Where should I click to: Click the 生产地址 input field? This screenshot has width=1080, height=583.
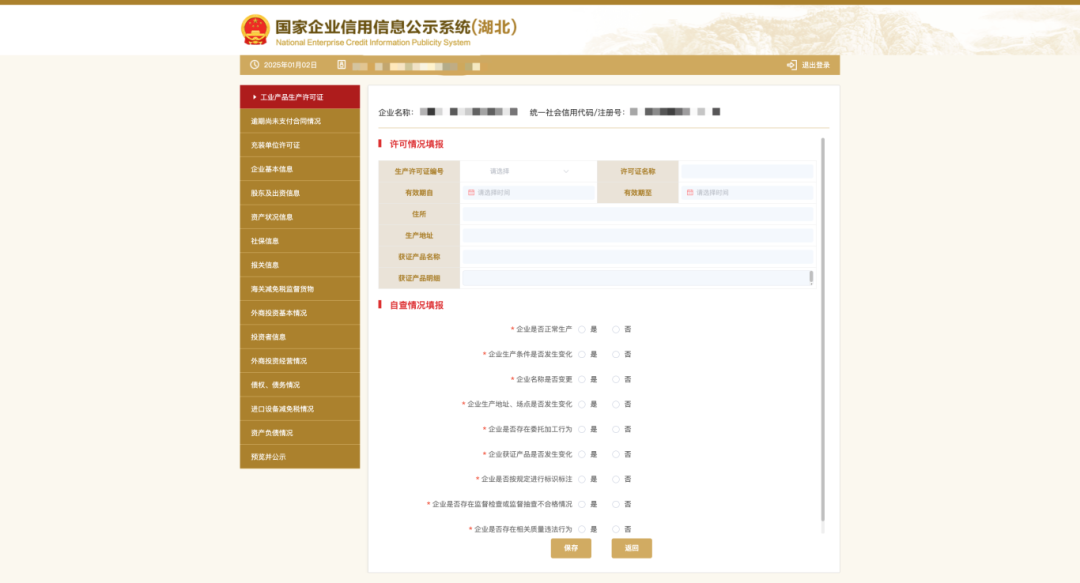(x=638, y=236)
